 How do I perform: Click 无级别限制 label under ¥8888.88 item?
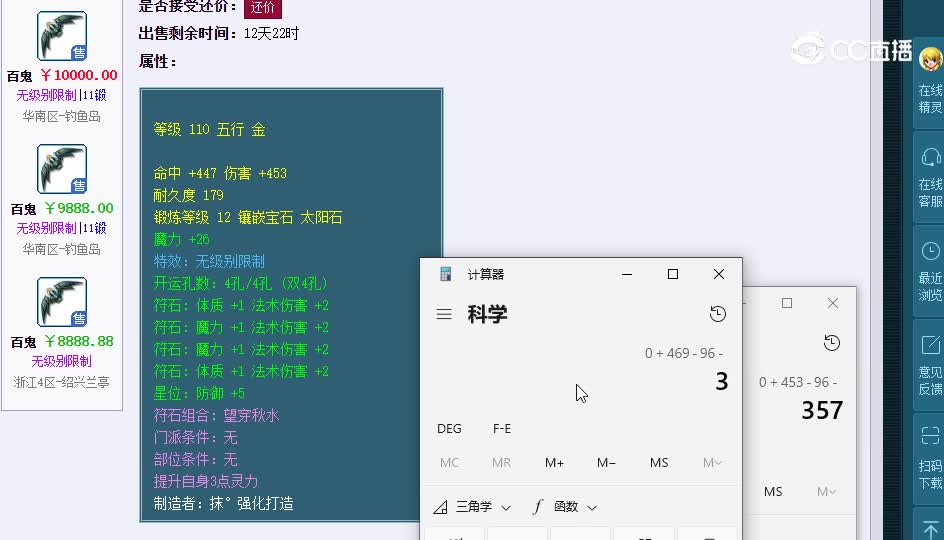pyautogui.click(x=61, y=361)
